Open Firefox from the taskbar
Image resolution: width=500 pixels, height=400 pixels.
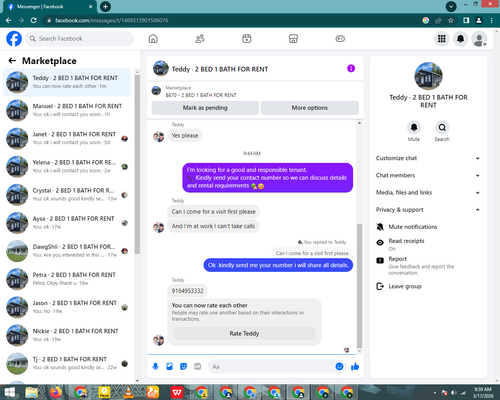[x=56, y=392]
